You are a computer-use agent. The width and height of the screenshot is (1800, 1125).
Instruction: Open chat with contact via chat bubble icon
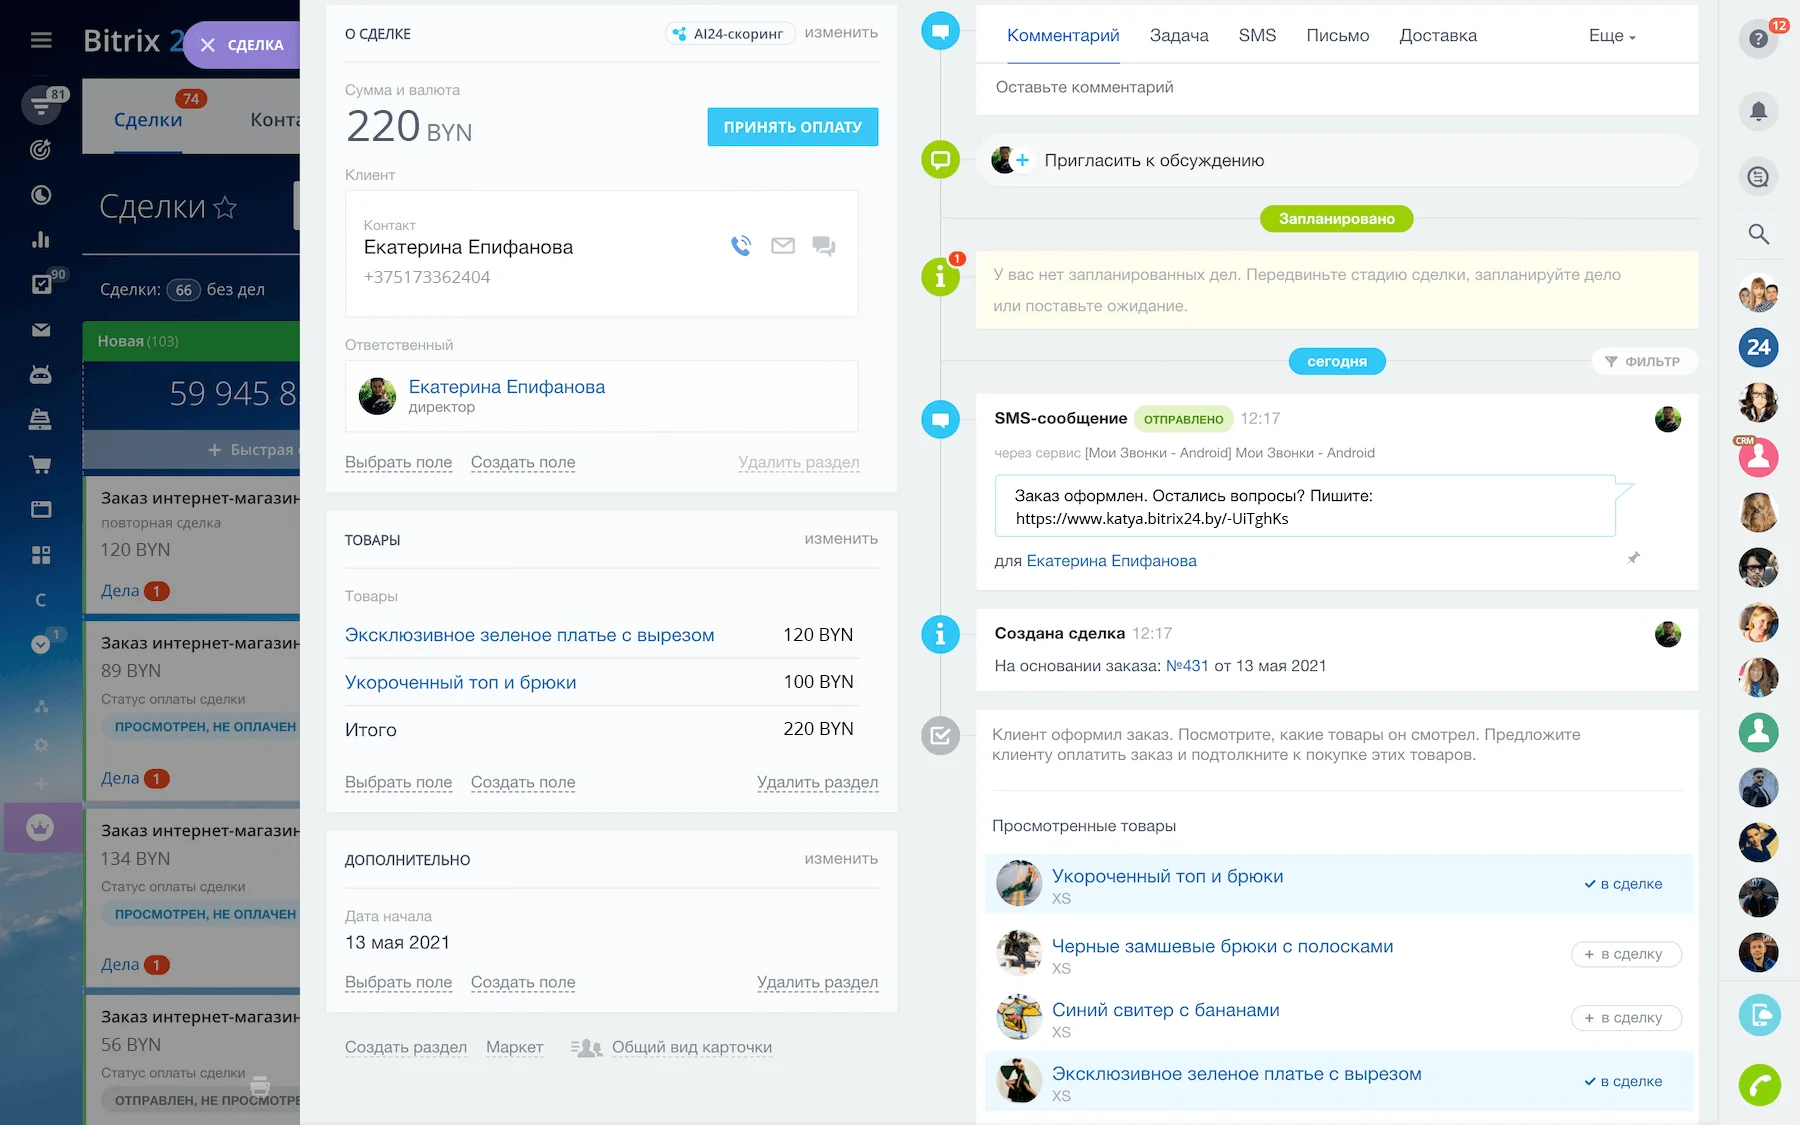click(x=824, y=247)
